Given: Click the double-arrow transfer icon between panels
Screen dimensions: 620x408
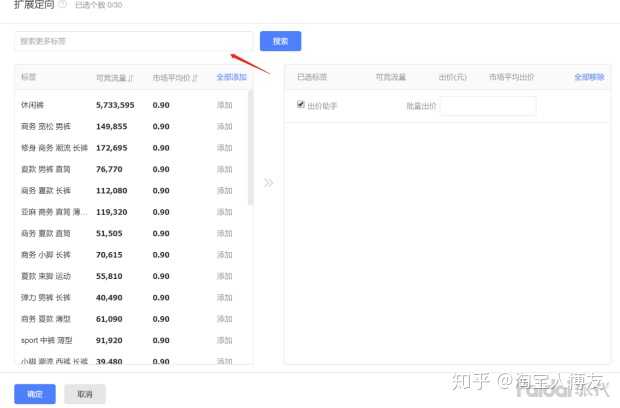Looking at the screenshot, I should pyautogui.click(x=268, y=183).
